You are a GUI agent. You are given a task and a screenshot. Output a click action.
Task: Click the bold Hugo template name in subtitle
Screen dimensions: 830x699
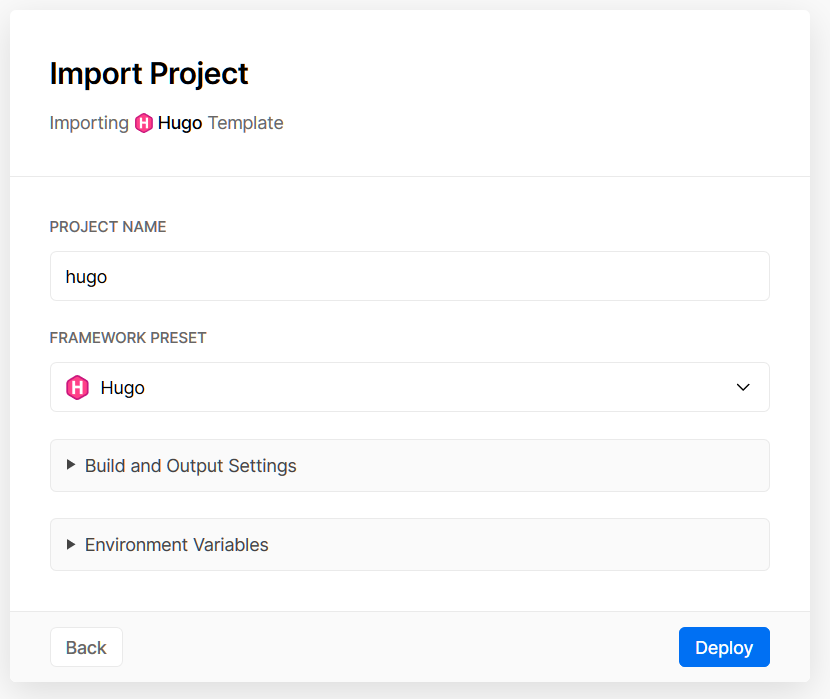[x=180, y=124]
